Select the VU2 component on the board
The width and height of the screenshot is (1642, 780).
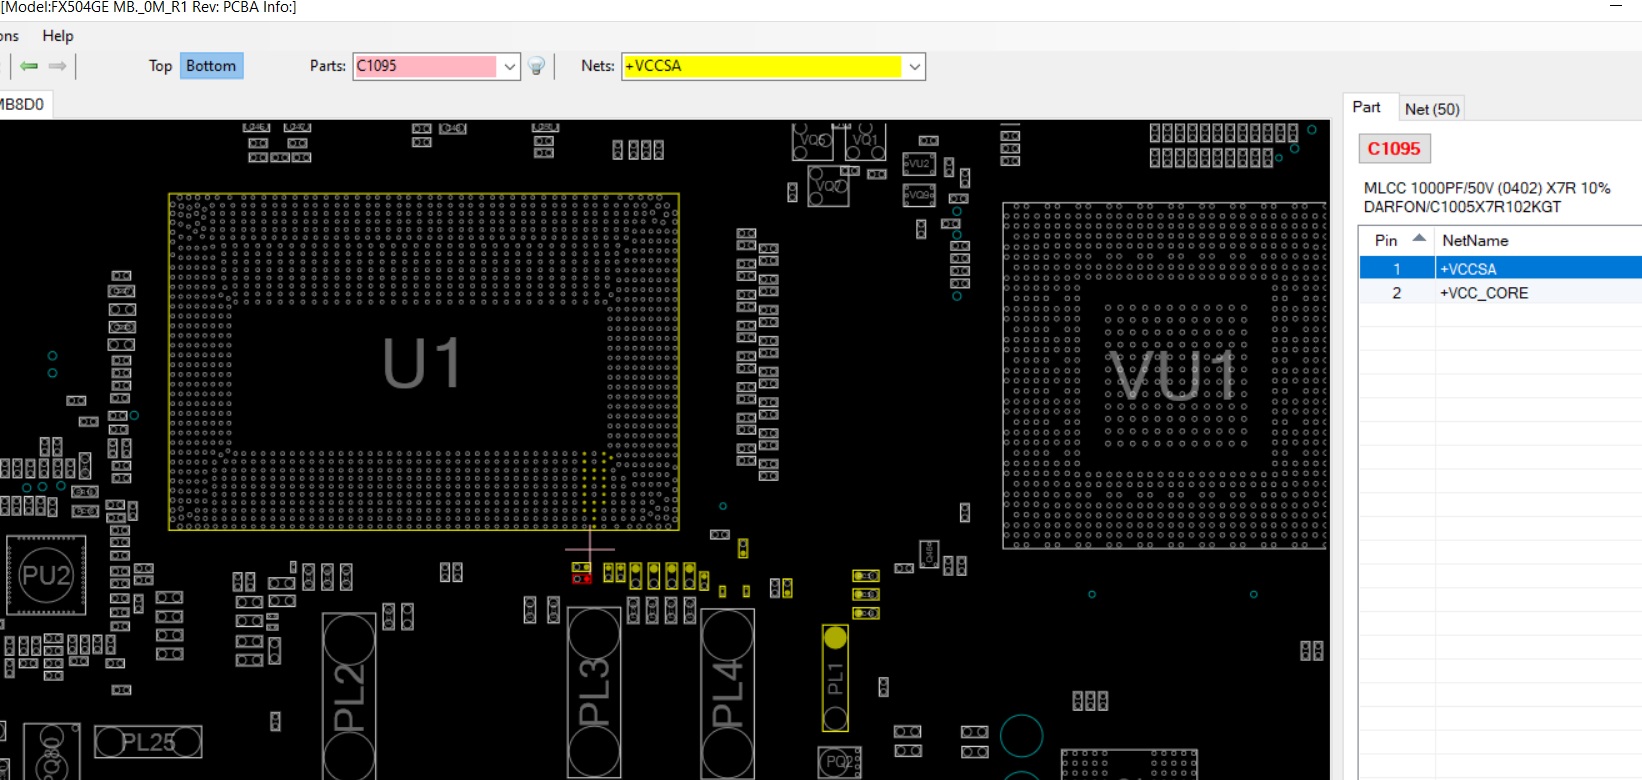coord(919,163)
